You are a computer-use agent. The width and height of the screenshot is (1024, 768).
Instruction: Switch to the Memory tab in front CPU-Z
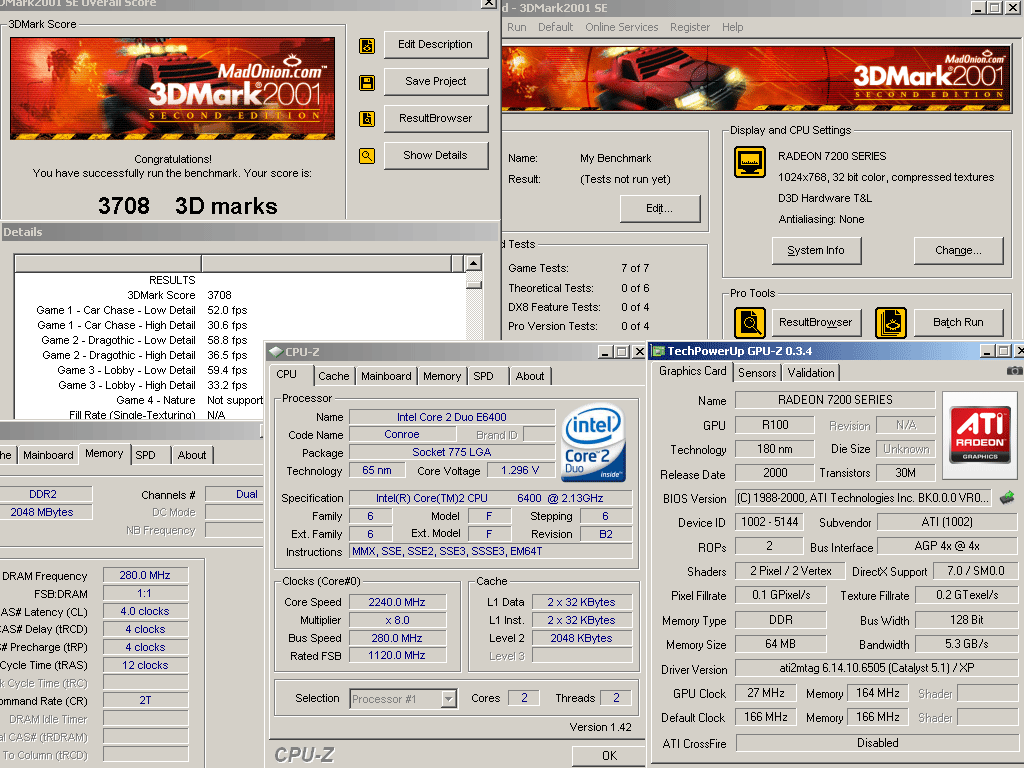[442, 376]
